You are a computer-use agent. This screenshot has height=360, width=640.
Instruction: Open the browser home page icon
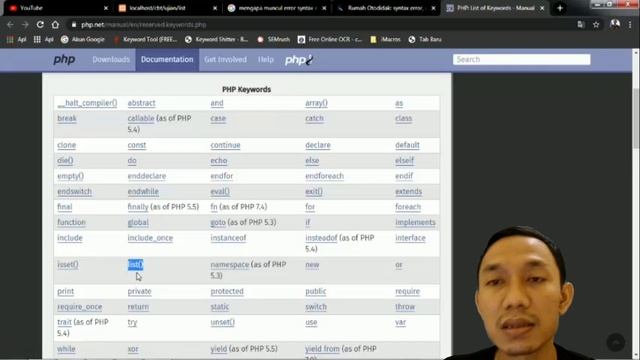click(55, 24)
